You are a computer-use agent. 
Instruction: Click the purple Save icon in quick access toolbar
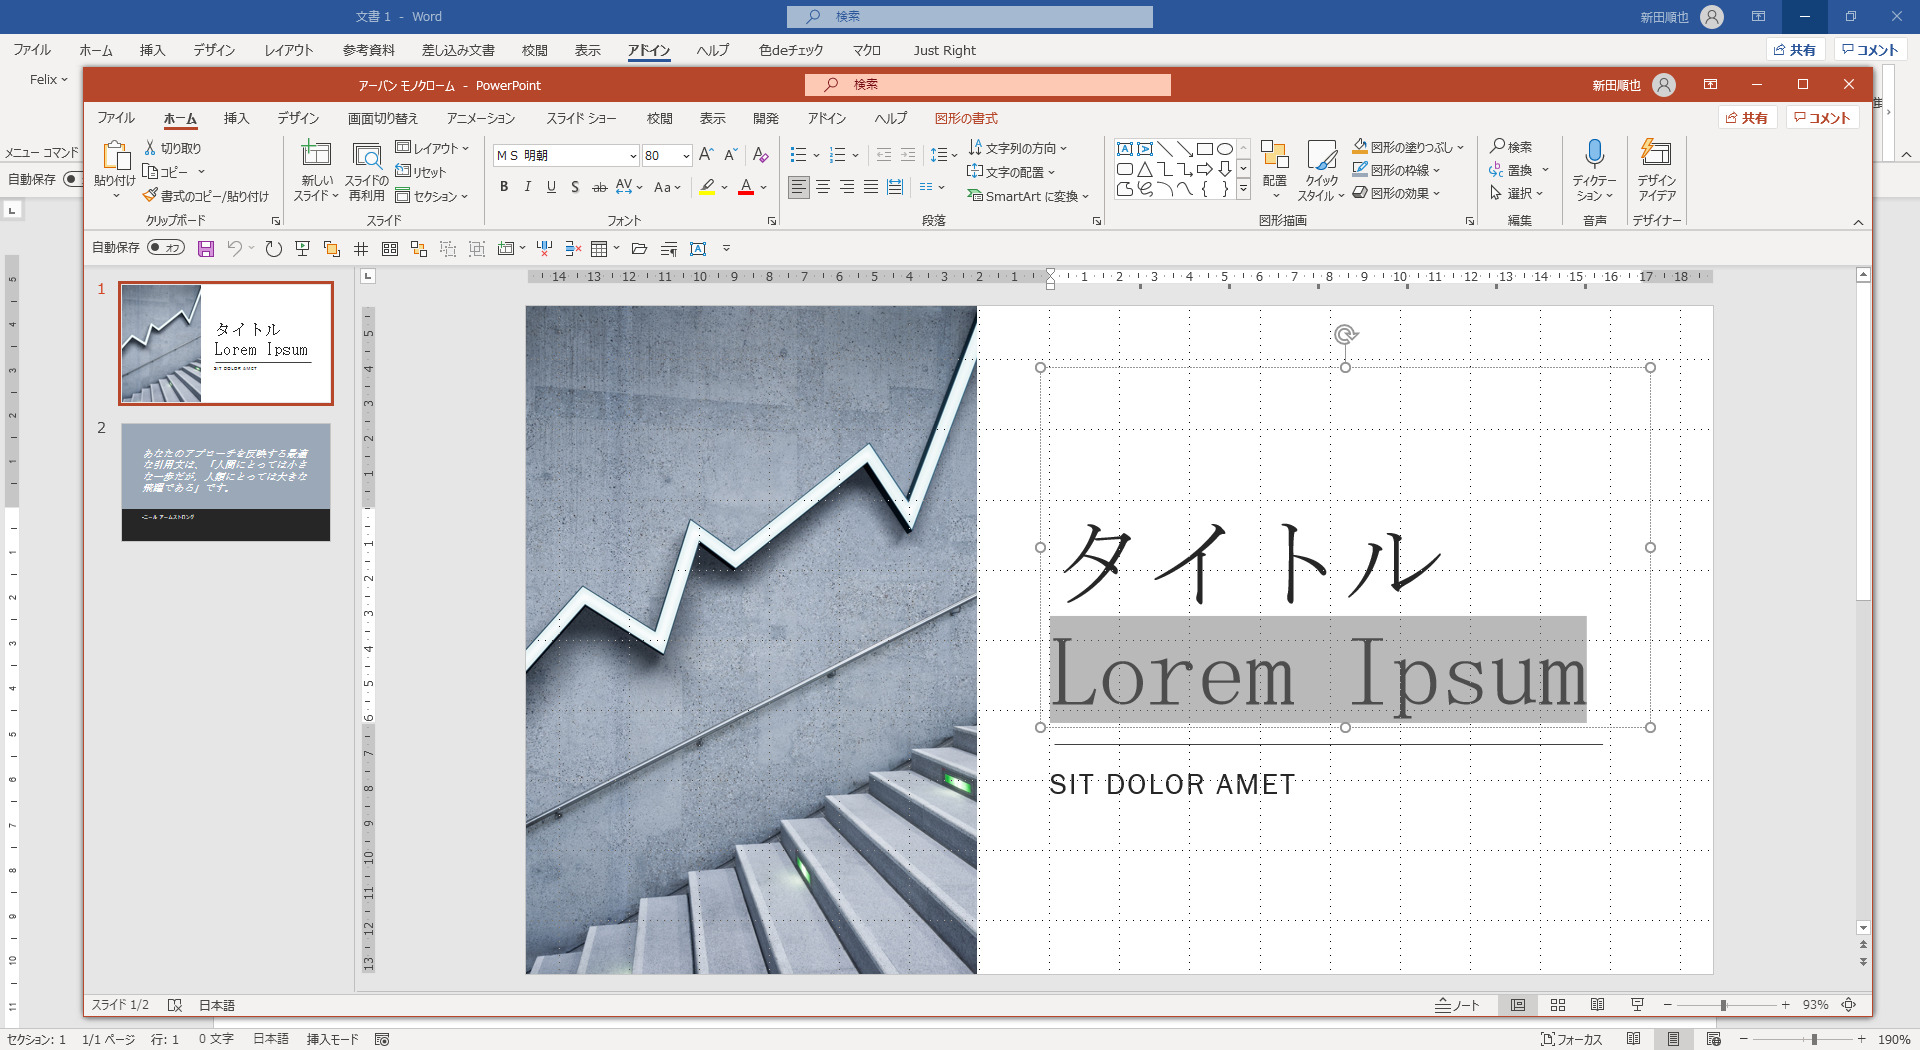click(x=206, y=249)
